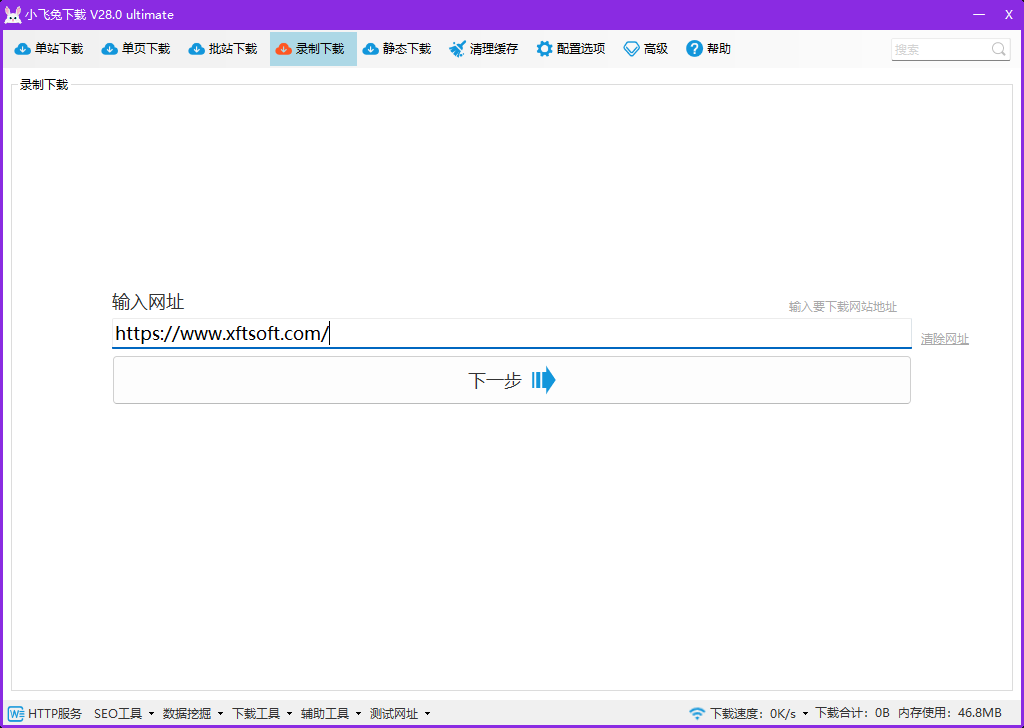Image resolution: width=1024 pixels, height=728 pixels.
Task: Expand the SEO工具 dropdown menu
Action: click(x=124, y=713)
